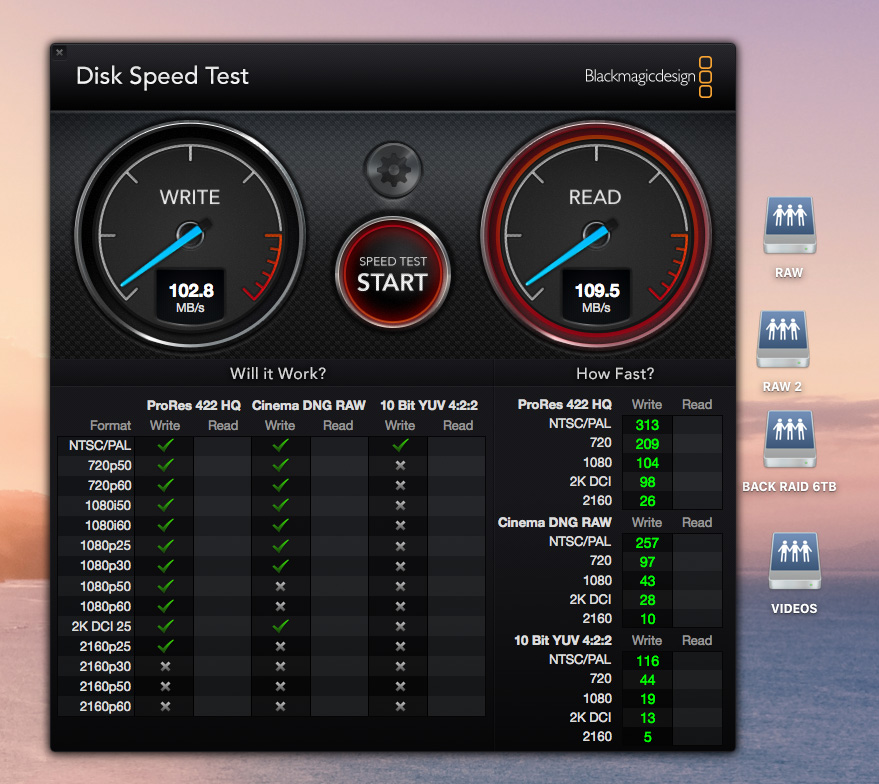Click 10 Bit YUV 2160 write value 5
Image resolution: width=879 pixels, height=784 pixels.
click(647, 737)
